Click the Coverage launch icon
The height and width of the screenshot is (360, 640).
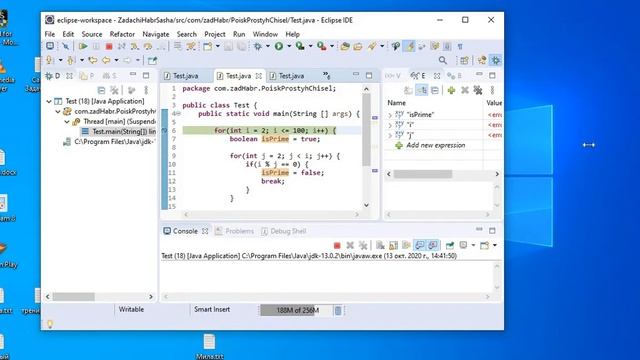click(300, 46)
